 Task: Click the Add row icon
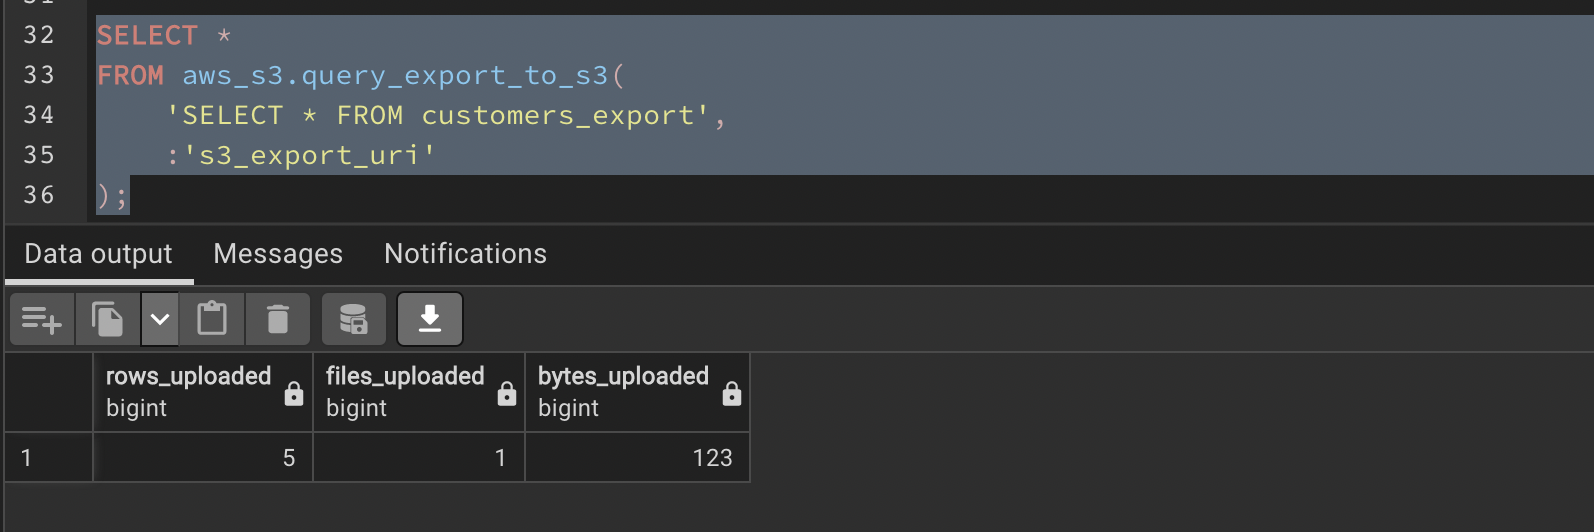[41, 320]
